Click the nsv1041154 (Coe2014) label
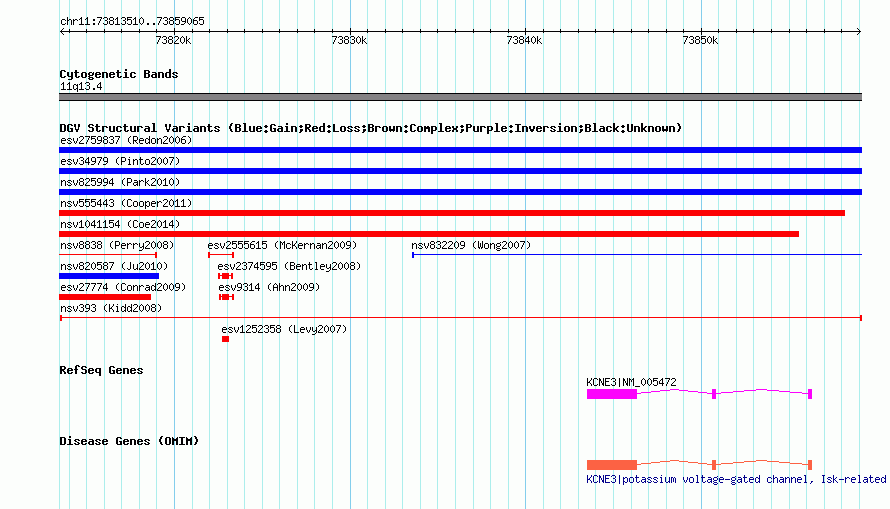Screen dimensions: 890x509 coord(120,224)
